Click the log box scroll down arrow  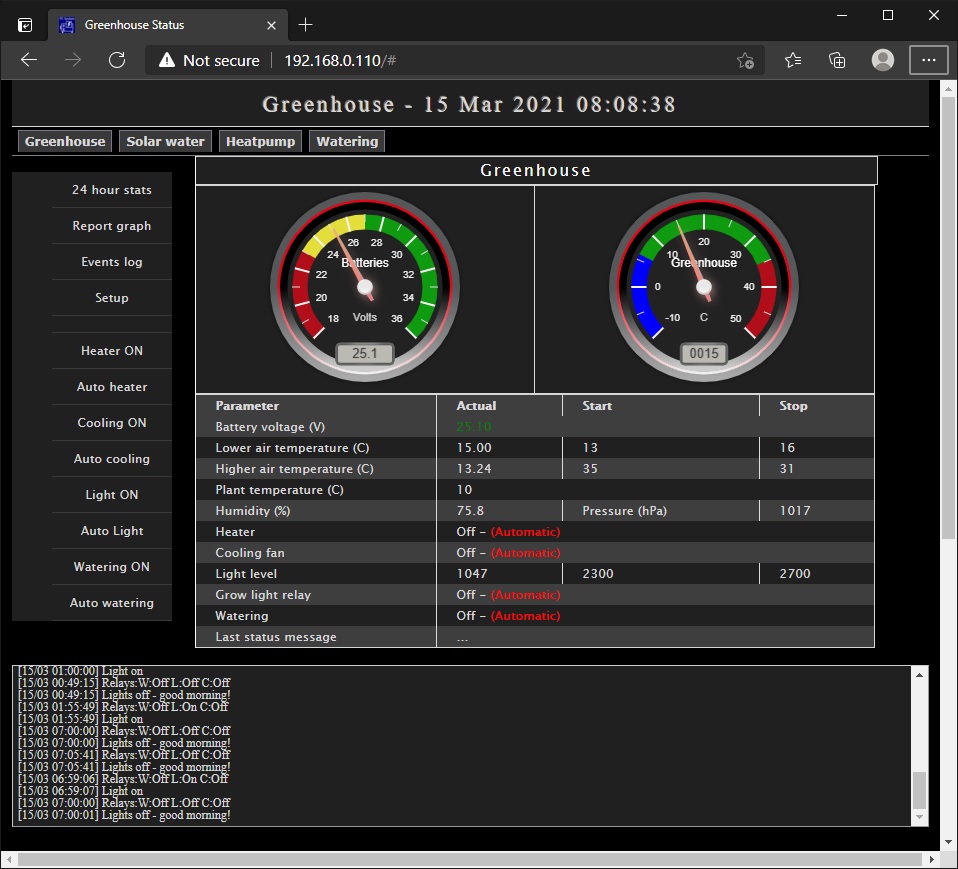pos(920,817)
